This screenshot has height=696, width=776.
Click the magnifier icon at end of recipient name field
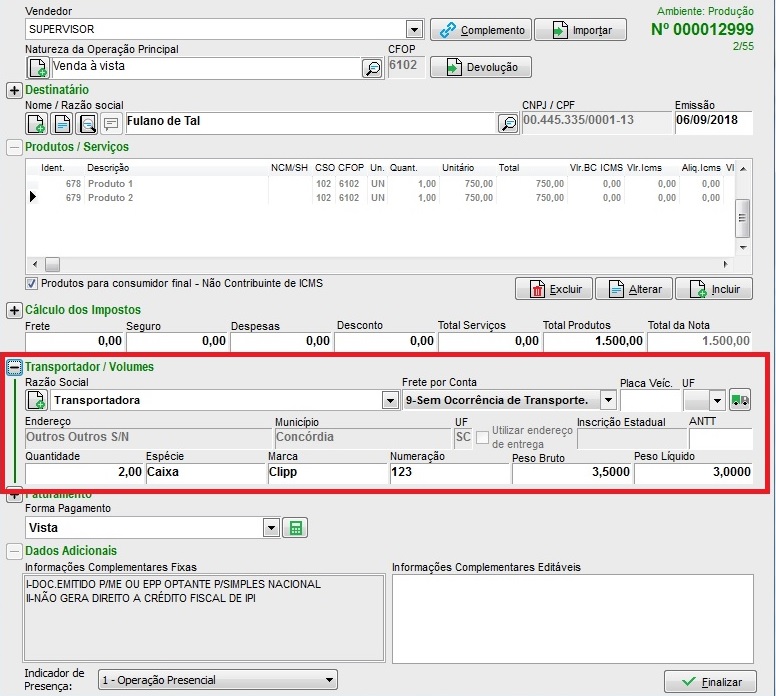pos(508,123)
